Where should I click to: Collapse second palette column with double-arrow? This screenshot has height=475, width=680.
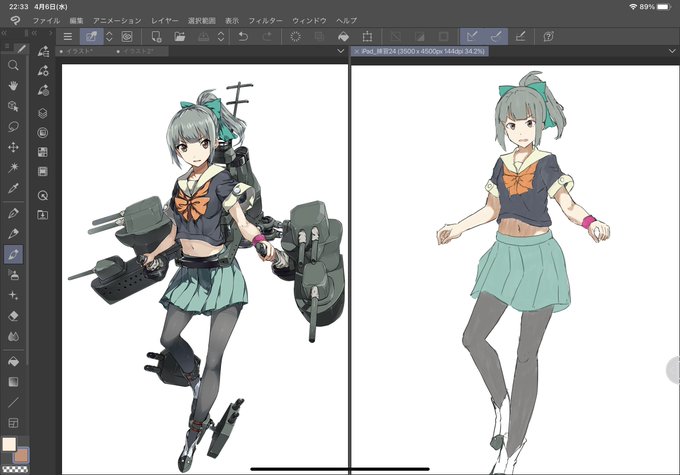point(34,33)
